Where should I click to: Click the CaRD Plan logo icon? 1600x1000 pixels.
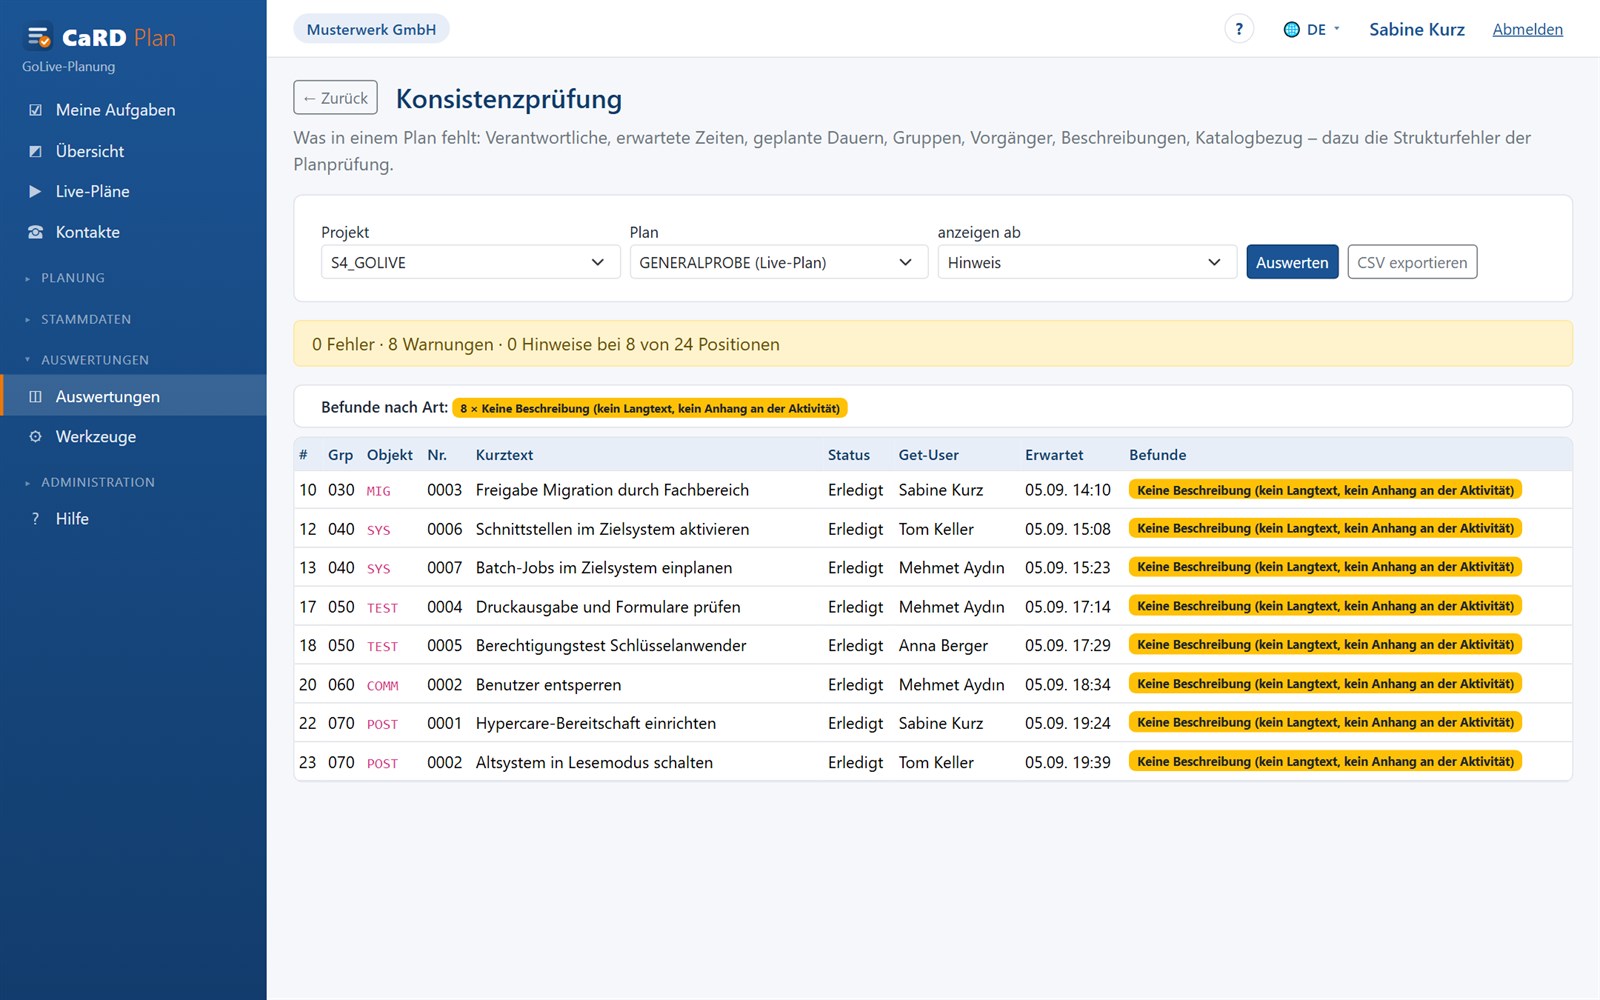click(38, 37)
